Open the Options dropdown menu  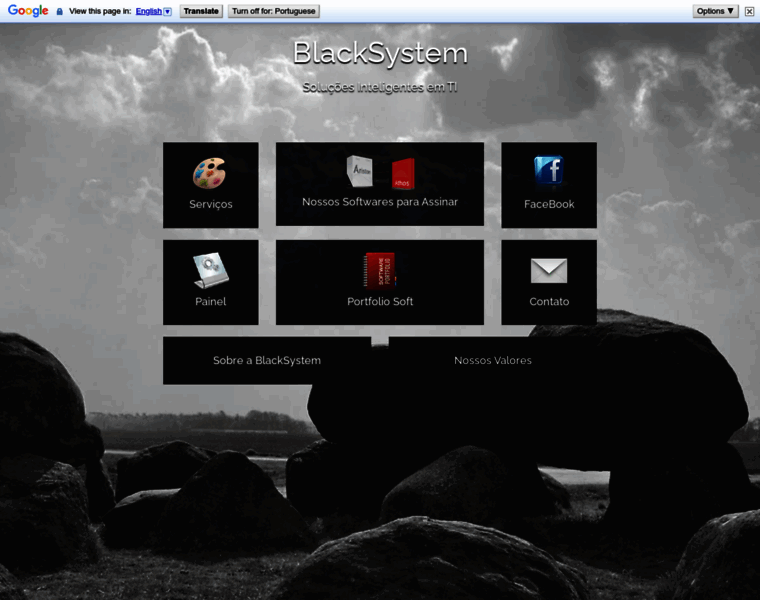[x=715, y=11]
